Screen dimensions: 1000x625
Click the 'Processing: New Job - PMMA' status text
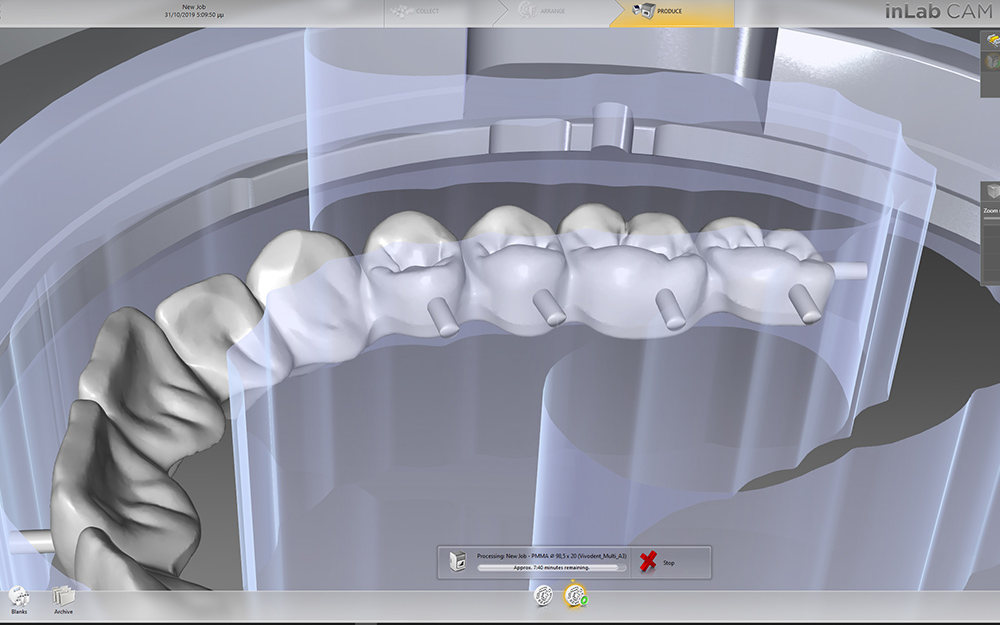(x=552, y=556)
